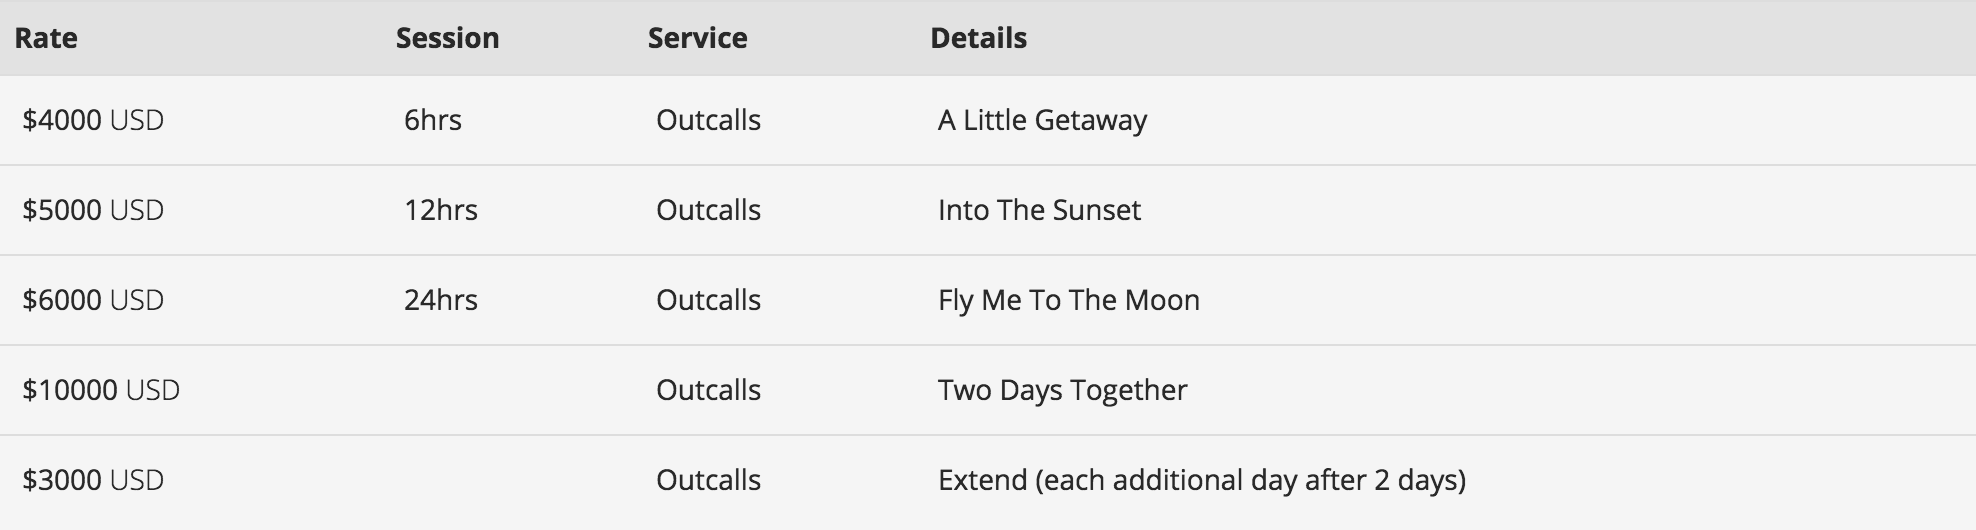Click the Rate column header
The height and width of the screenshot is (530, 1976).
click(x=46, y=38)
